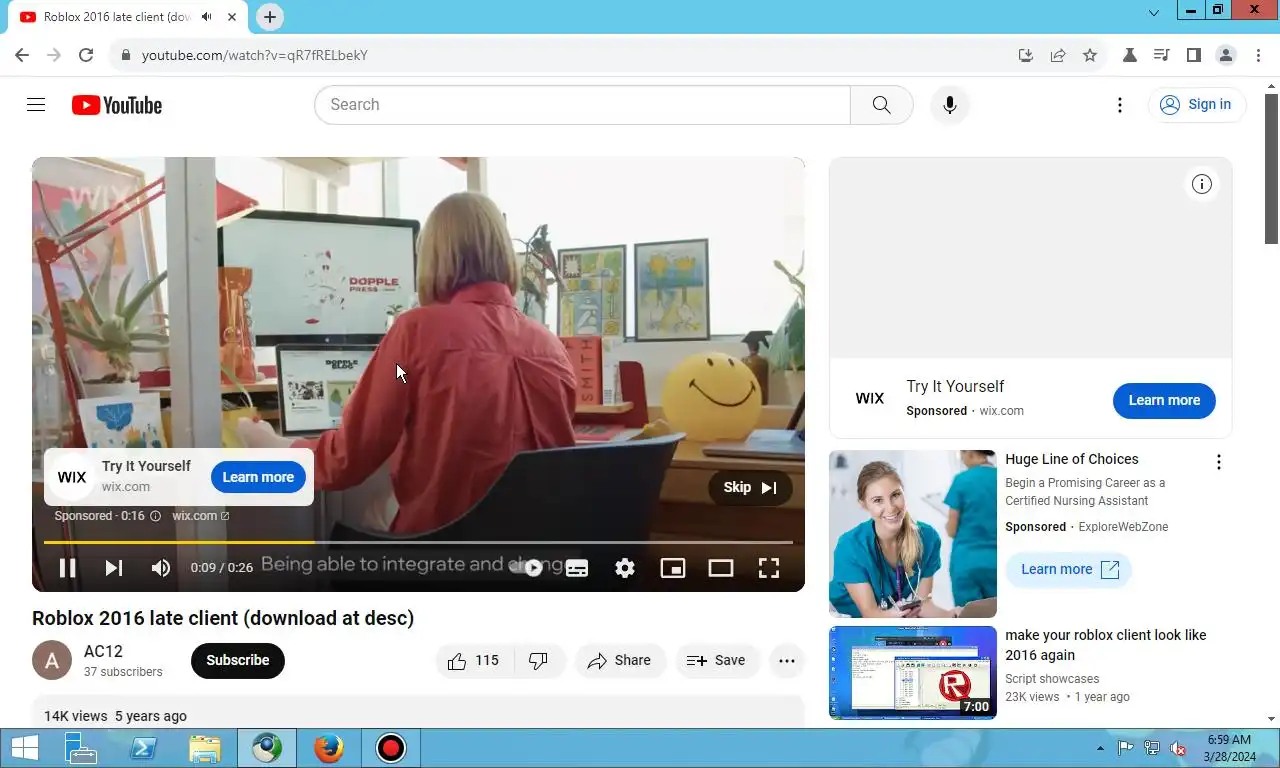The height and width of the screenshot is (768, 1280).
Task: Click the address bar URL
Action: pos(255,55)
